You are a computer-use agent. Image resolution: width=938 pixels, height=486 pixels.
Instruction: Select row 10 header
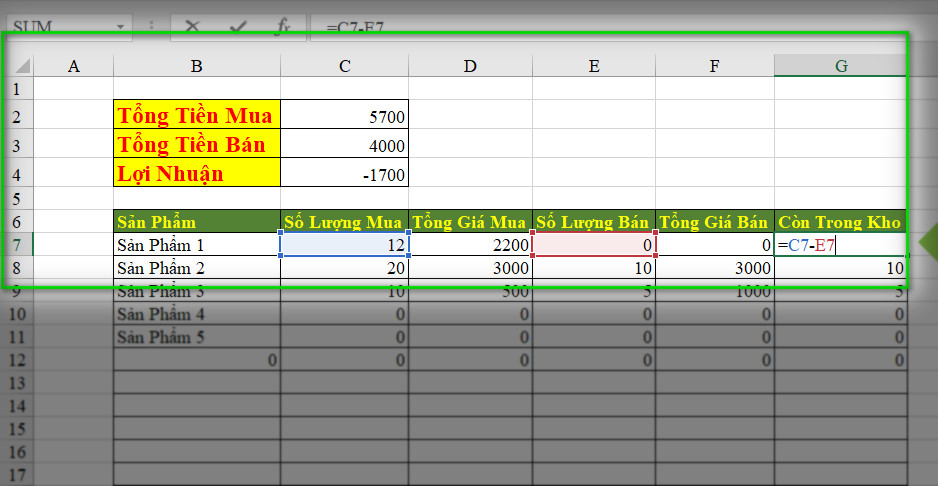click(x=17, y=314)
